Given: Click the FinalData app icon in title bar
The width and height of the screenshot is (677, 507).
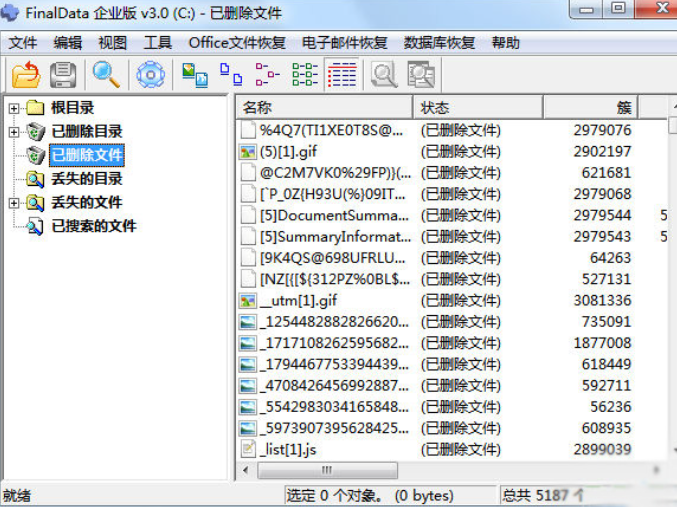Looking at the screenshot, I should 10,13.
